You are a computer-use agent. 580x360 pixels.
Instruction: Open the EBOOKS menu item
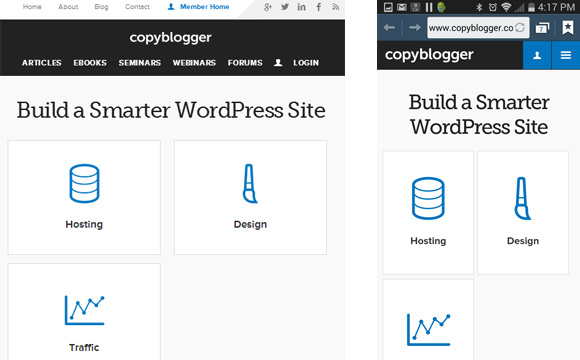point(90,63)
